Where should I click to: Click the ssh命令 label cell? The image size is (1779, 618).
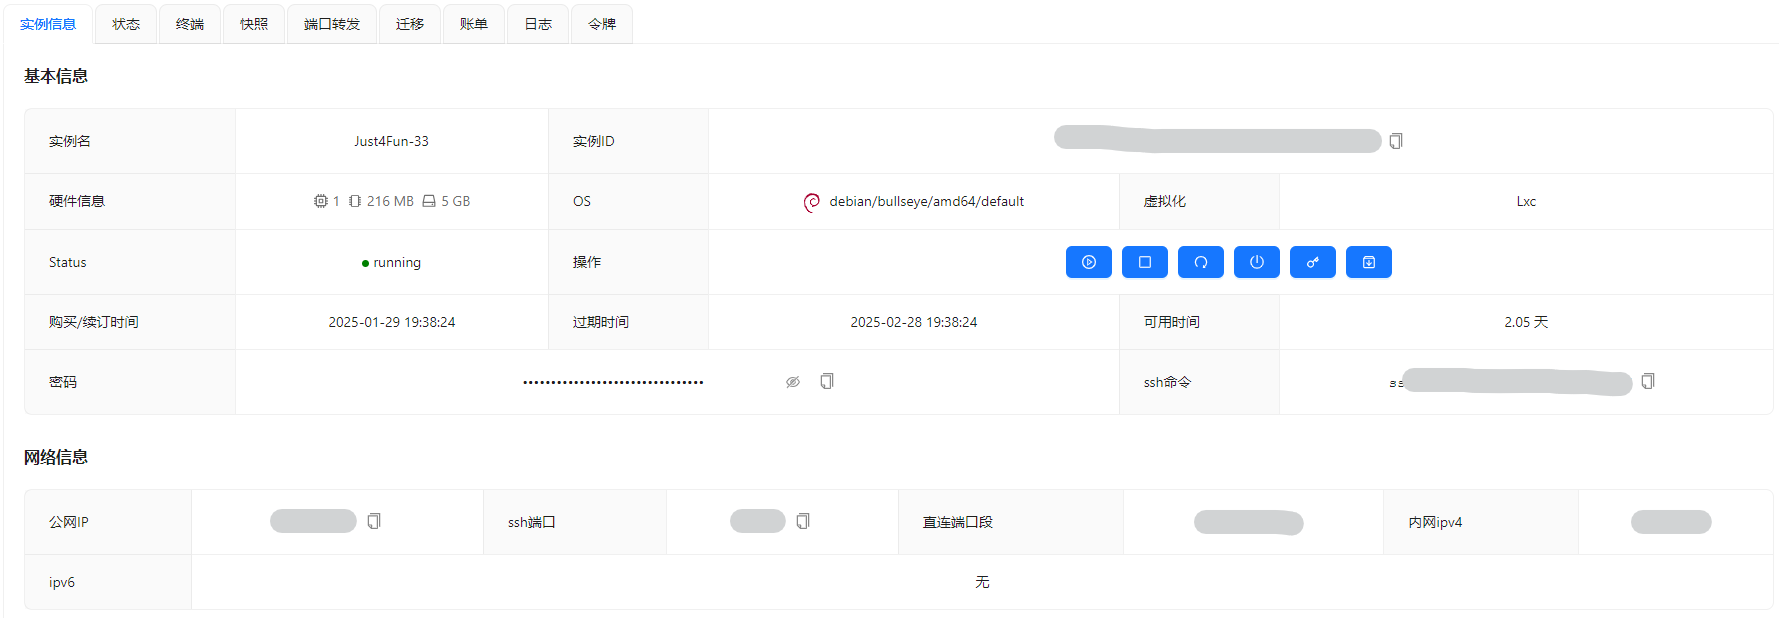click(1199, 382)
